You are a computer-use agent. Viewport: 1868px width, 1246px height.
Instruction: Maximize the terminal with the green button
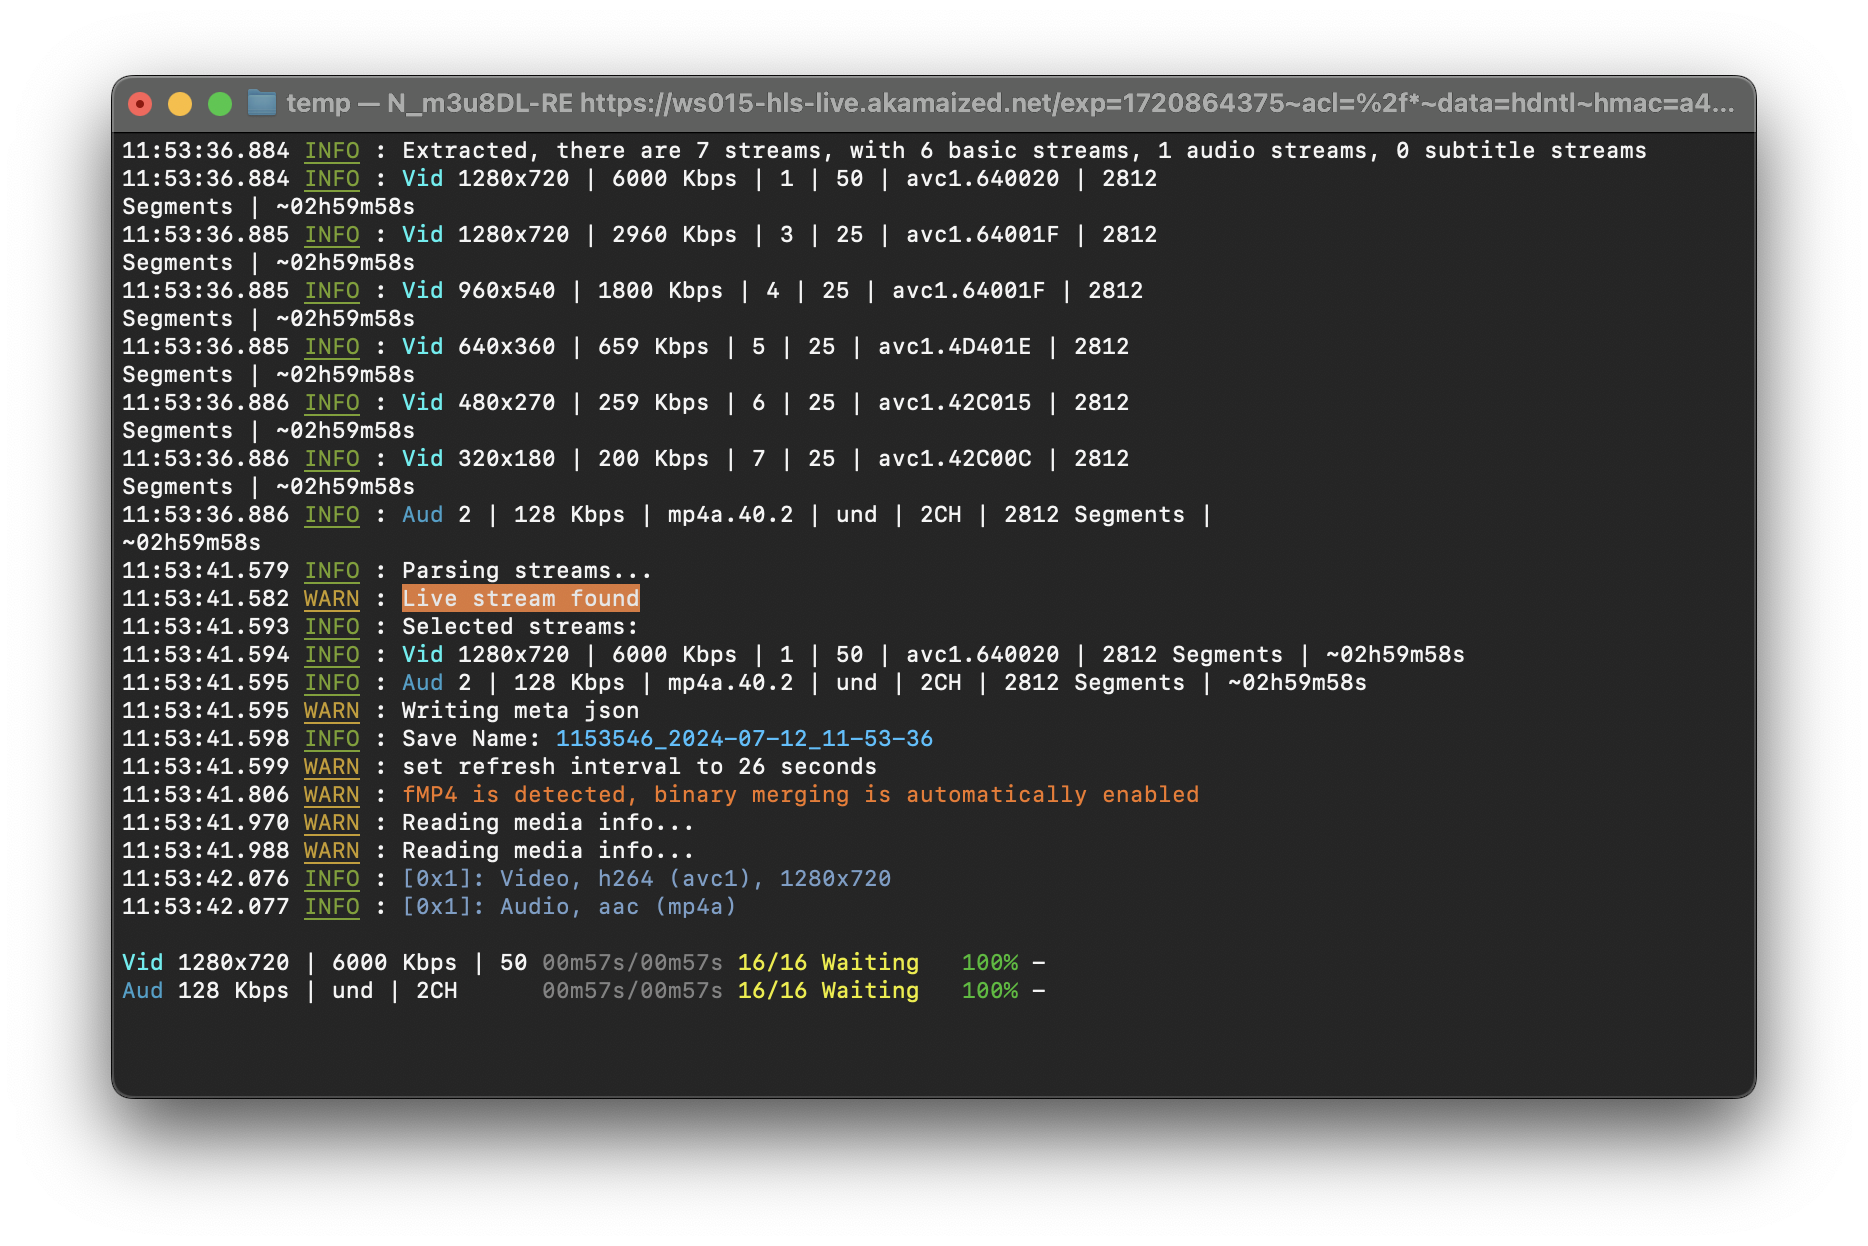tap(220, 104)
